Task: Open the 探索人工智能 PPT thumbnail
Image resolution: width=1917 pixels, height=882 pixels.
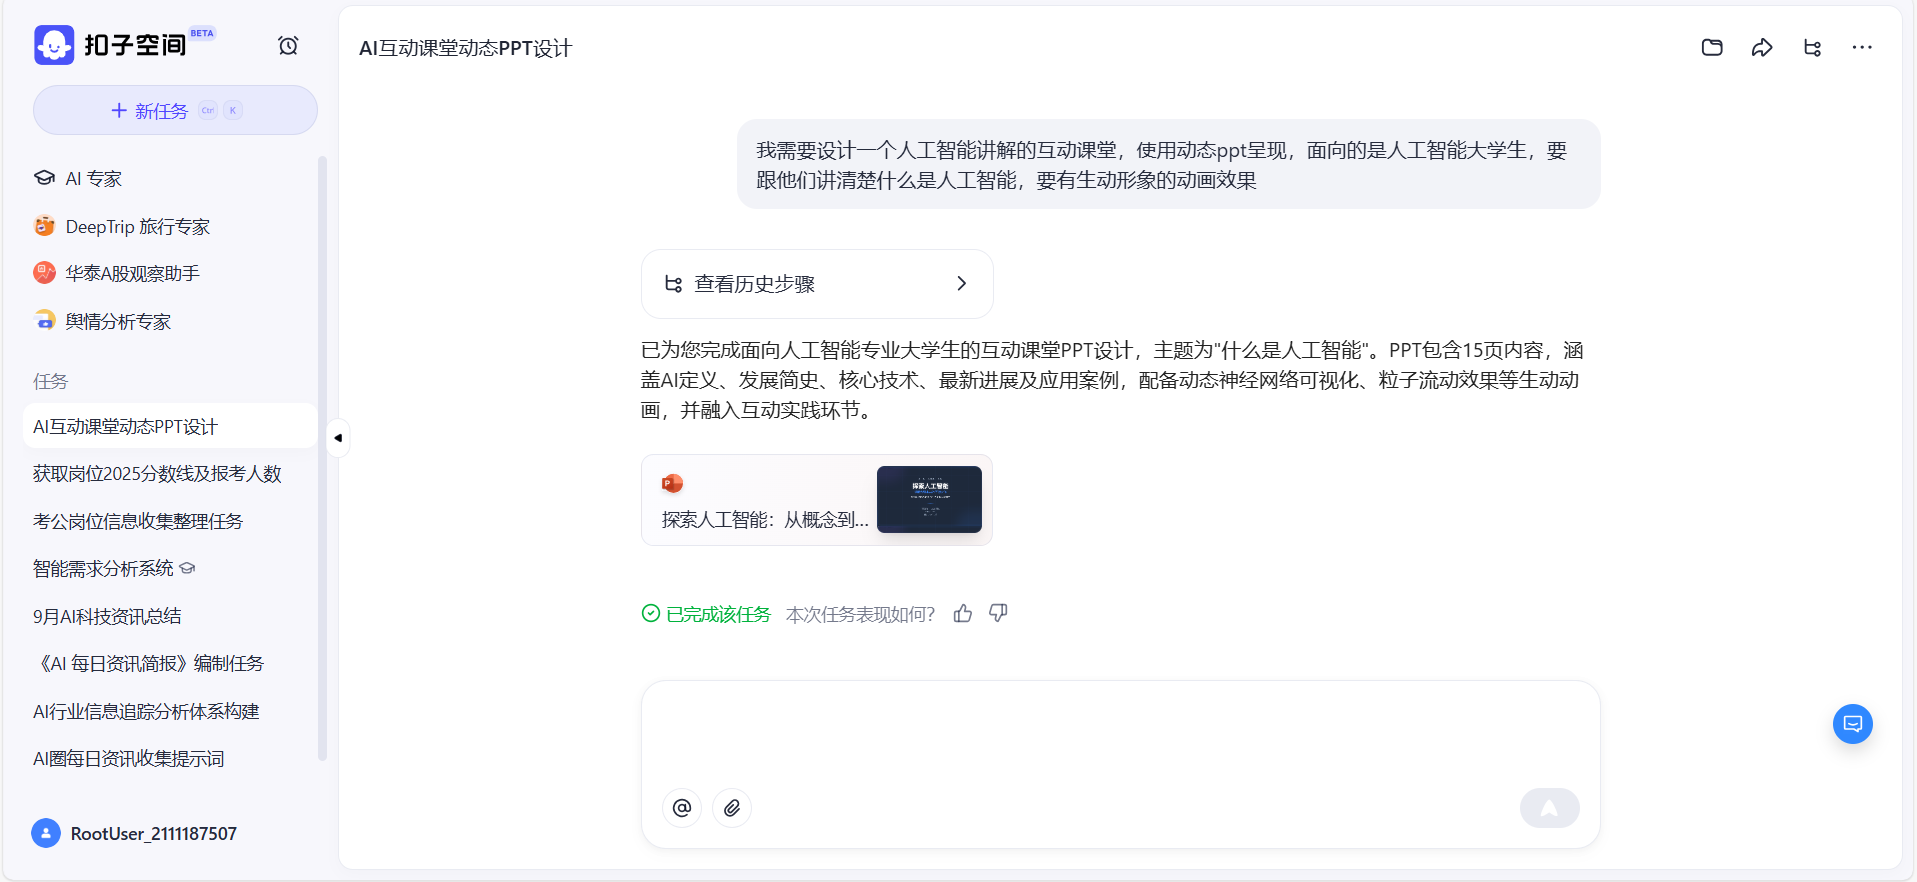Action: pos(928,500)
